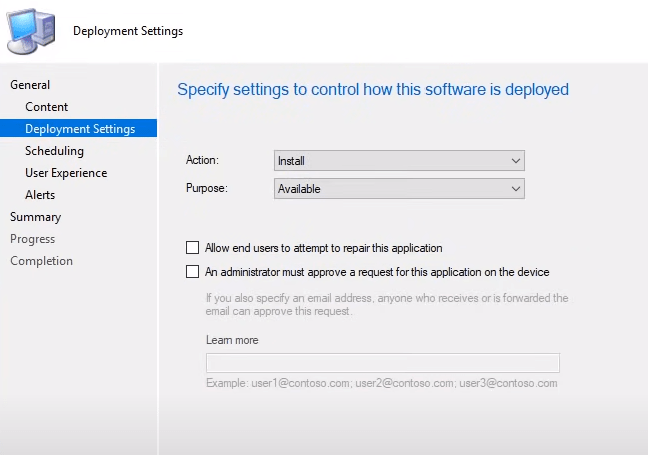Click the example email addresses hint text
This screenshot has width=648, height=455.
click(381, 383)
